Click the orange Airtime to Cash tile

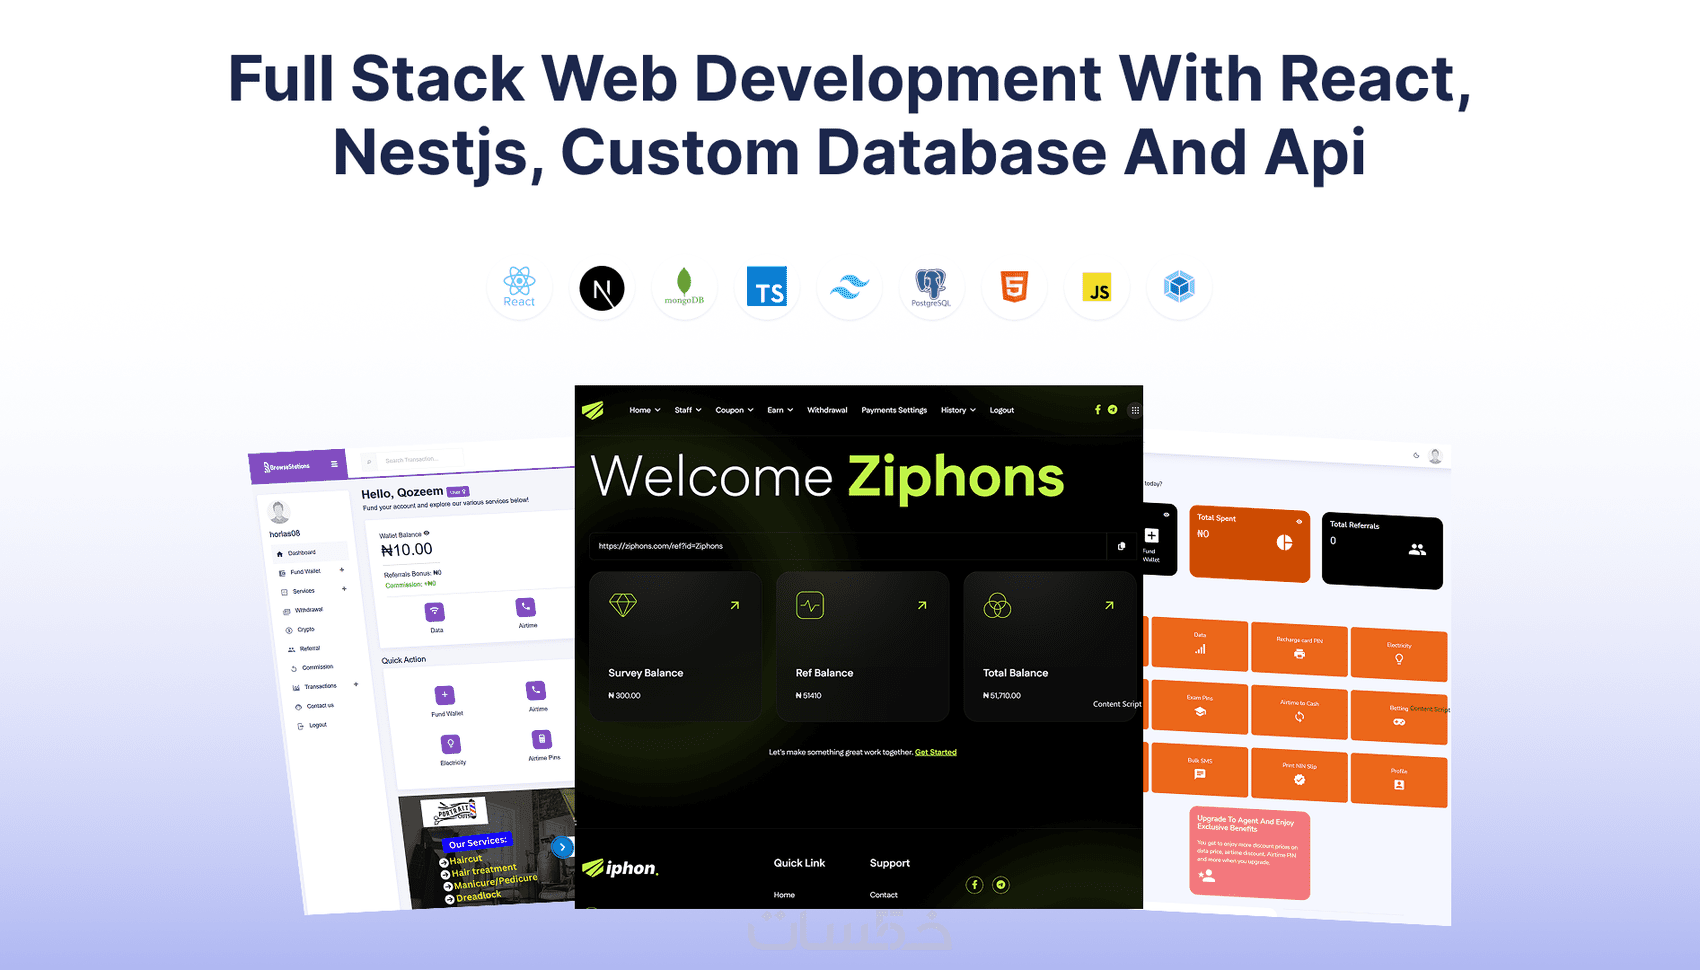click(x=1299, y=711)
